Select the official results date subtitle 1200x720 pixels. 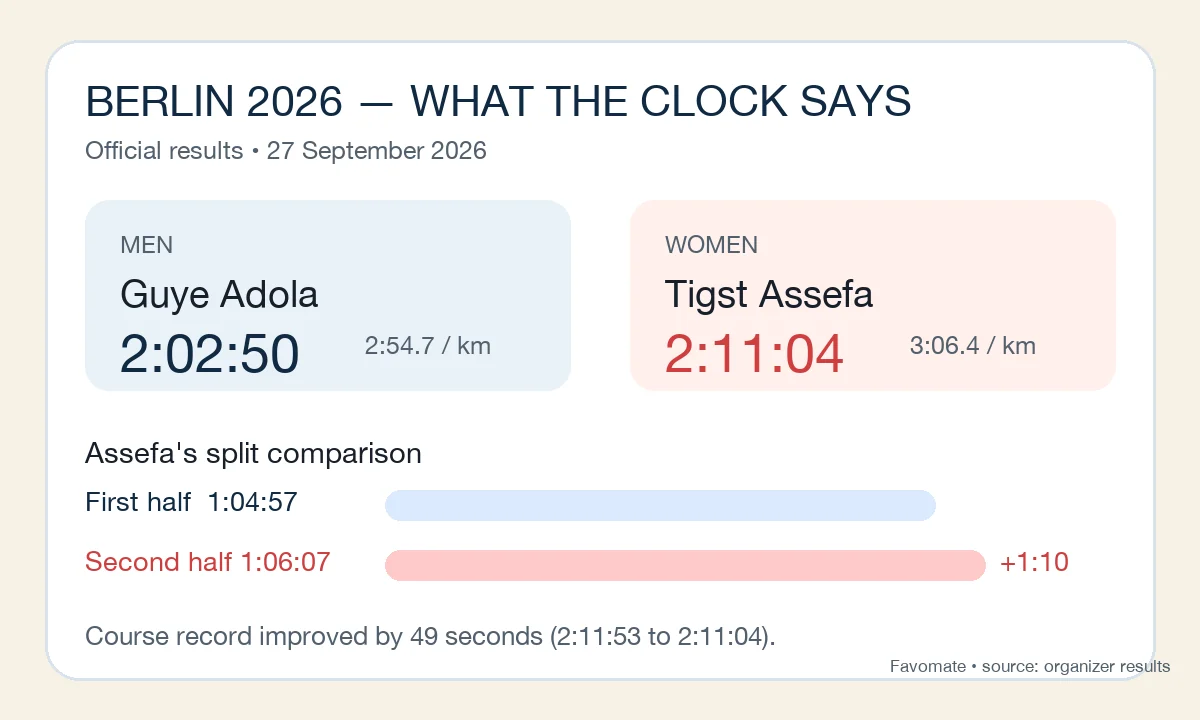click(x=286, y=151)
